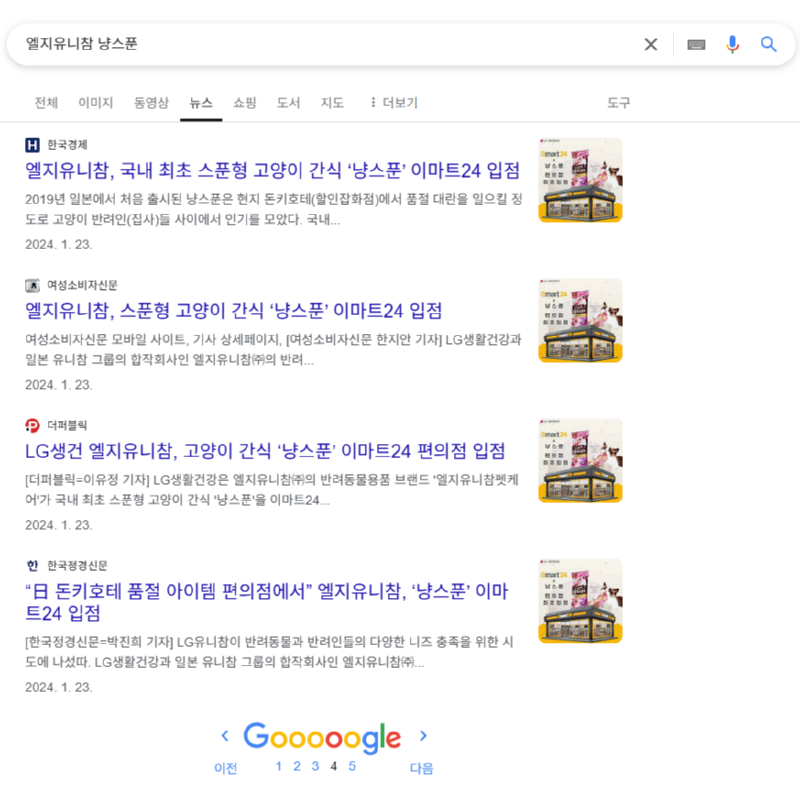Switch to the 이미지 tab
Image resolution: width=800 pixels, height=804 pixels.
pos(95,103)
